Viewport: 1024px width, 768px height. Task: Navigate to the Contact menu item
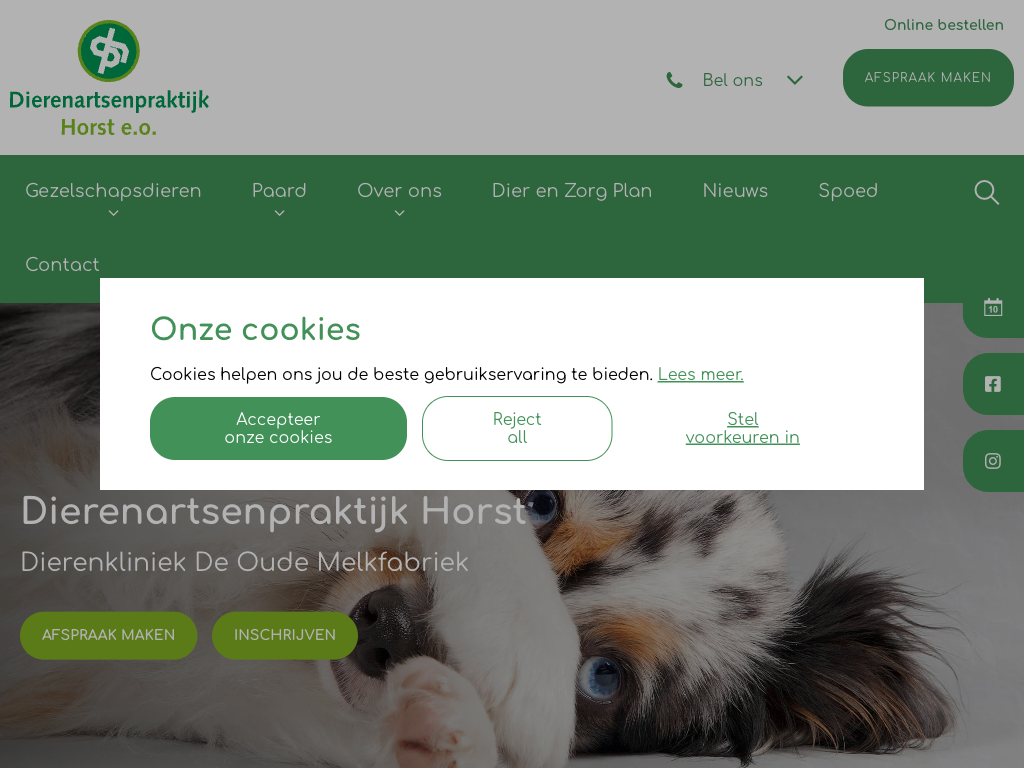(x=62, y=264)
